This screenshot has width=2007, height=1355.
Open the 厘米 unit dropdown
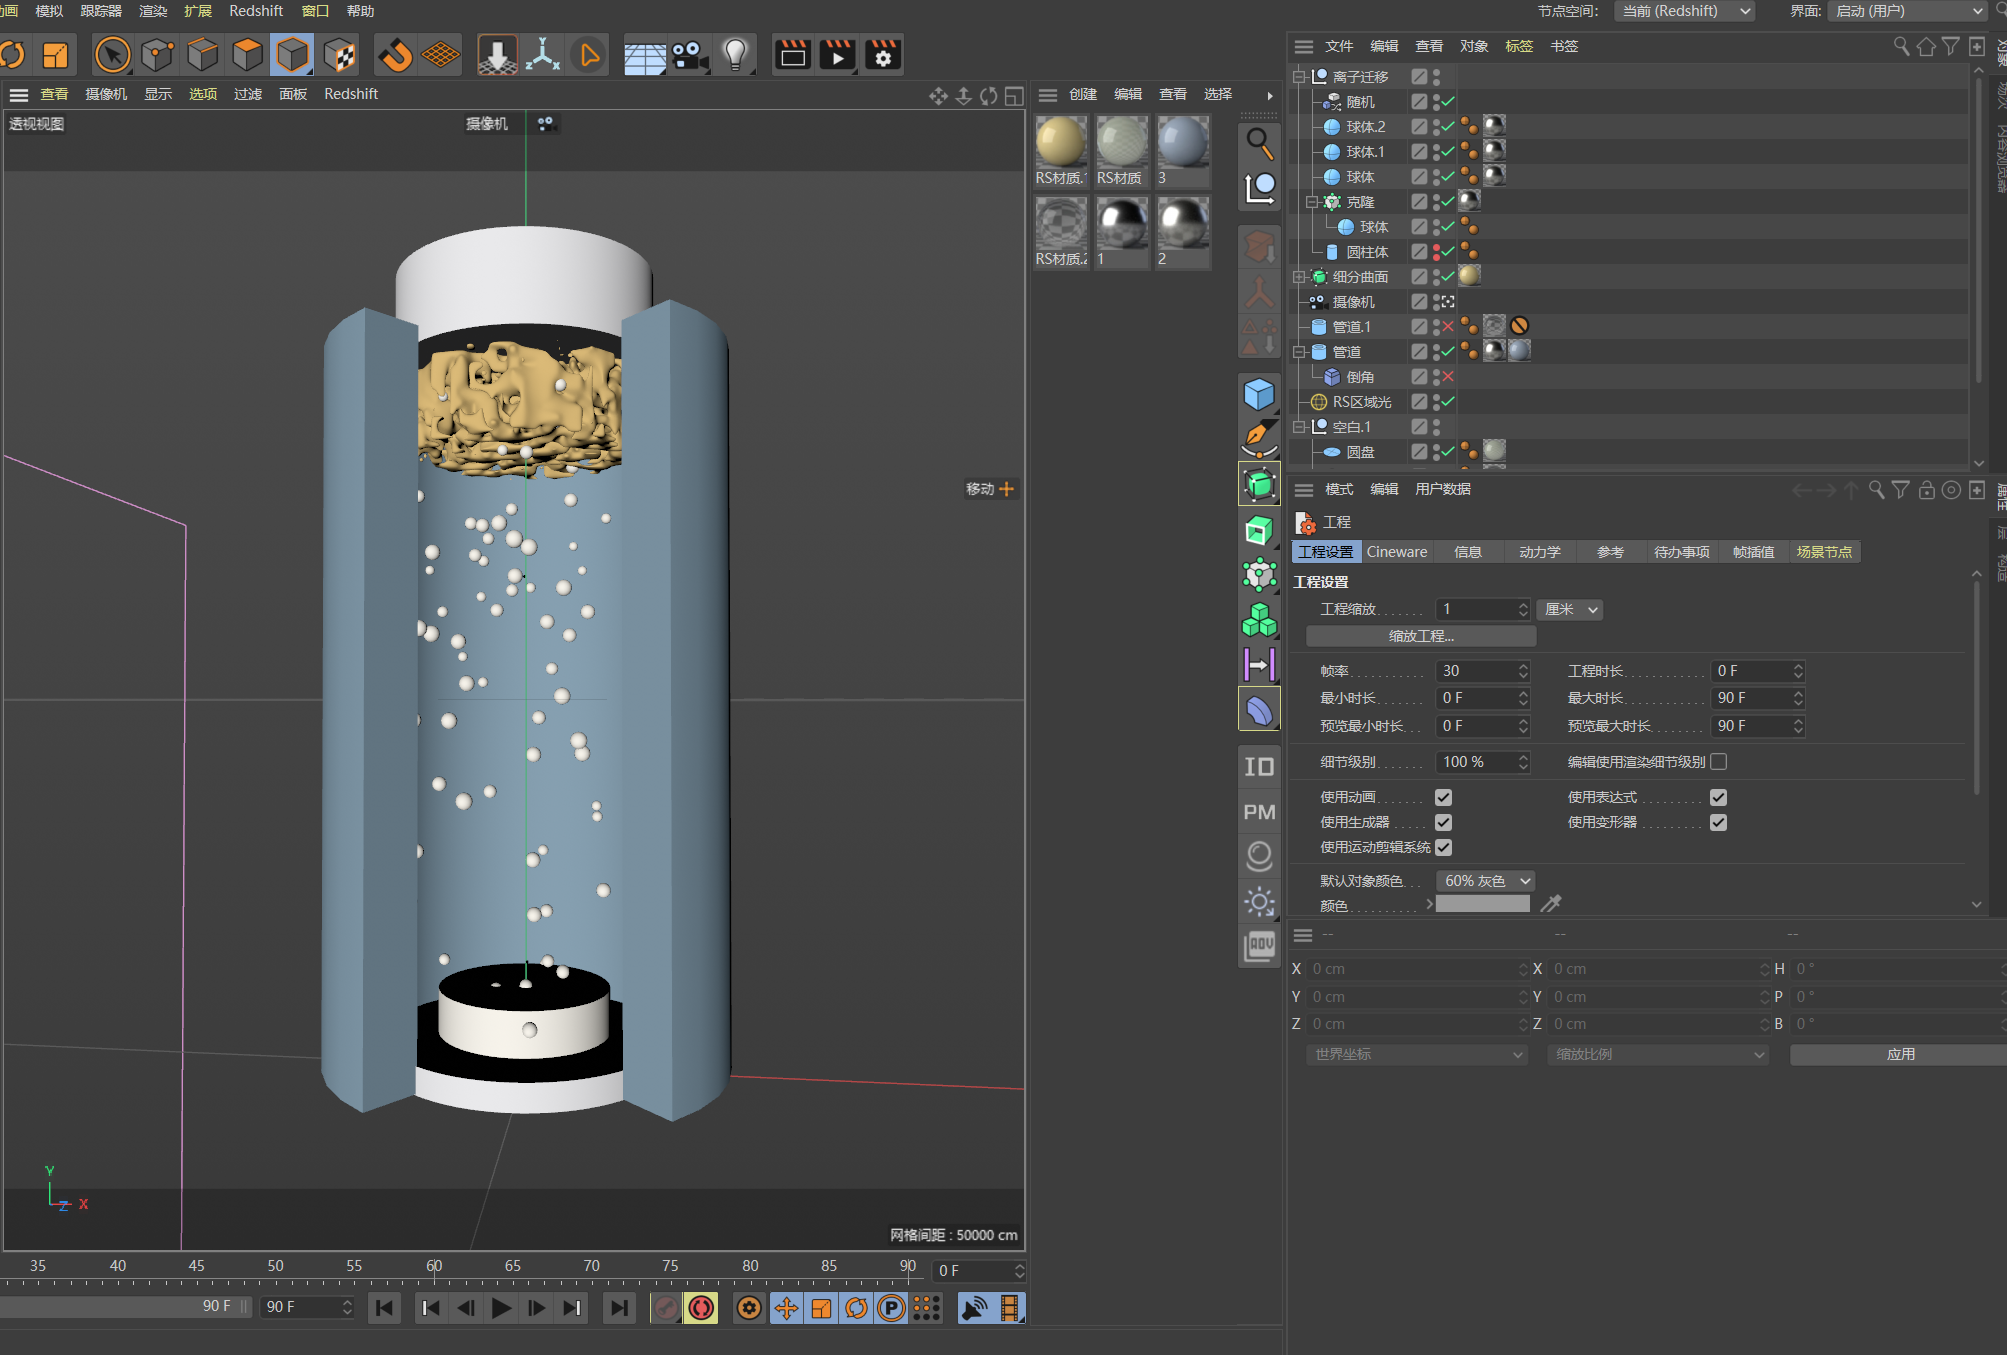1570,609
